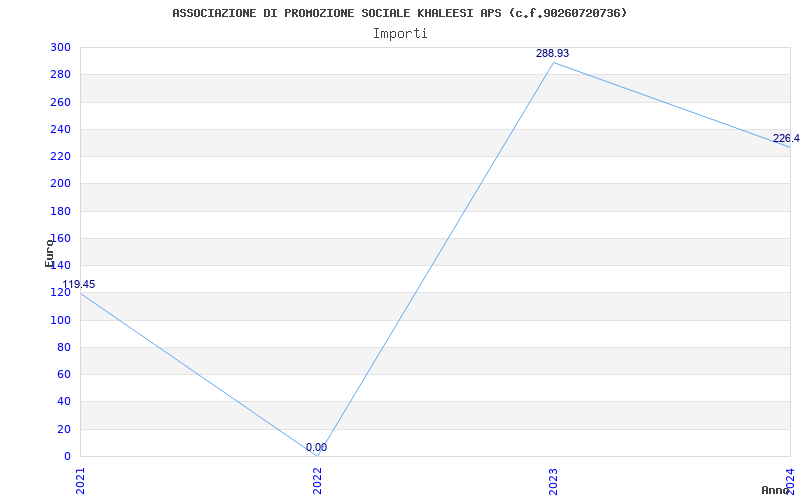The width and height of the screenshot is (800, 500).
Task: Click the 2022 x-axis label
Action: tap(317, 481)
